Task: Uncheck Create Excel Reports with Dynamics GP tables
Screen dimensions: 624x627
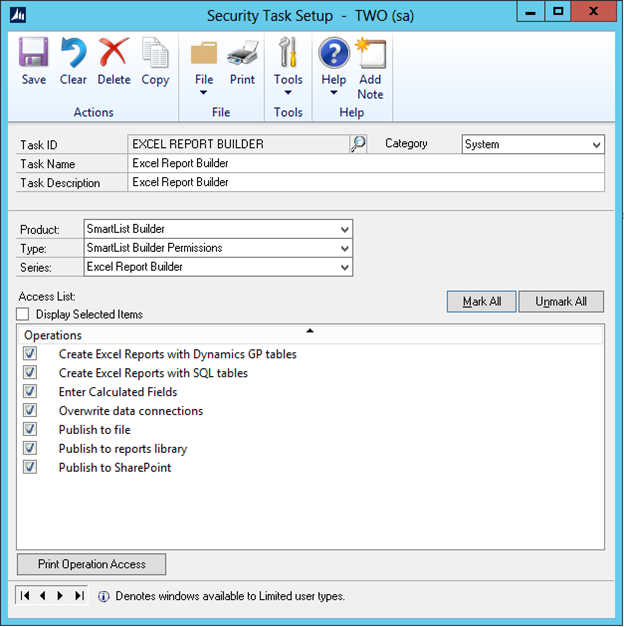Action: tap(30, 353)
